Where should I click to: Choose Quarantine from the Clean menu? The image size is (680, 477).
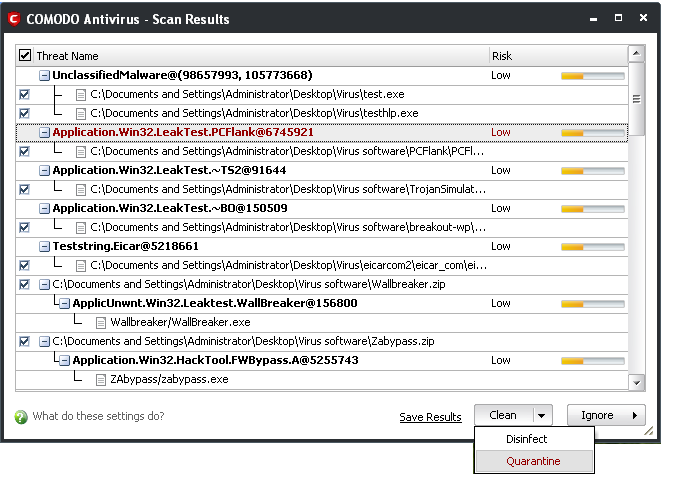click(534, 461)
